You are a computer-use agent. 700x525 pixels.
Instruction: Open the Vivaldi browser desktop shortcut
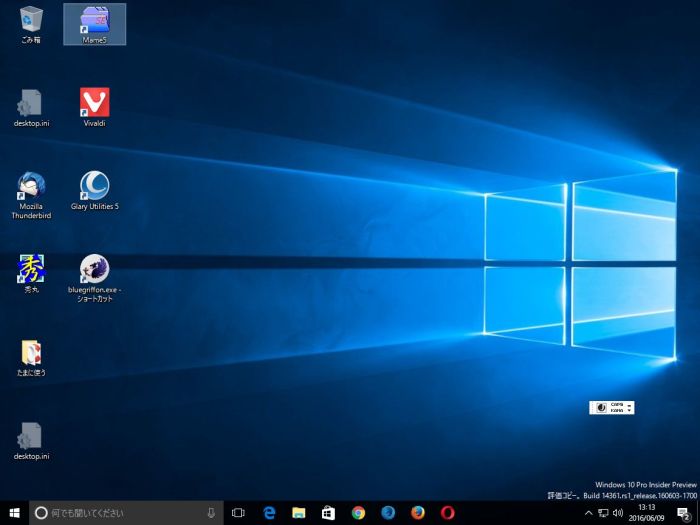point(94,102)
